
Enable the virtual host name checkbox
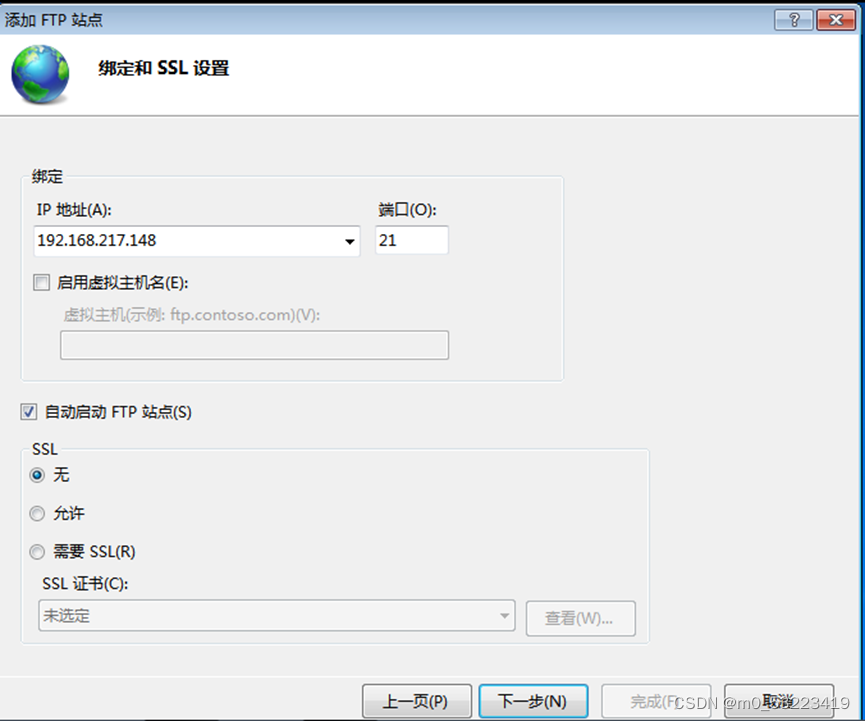coord(41,282)
